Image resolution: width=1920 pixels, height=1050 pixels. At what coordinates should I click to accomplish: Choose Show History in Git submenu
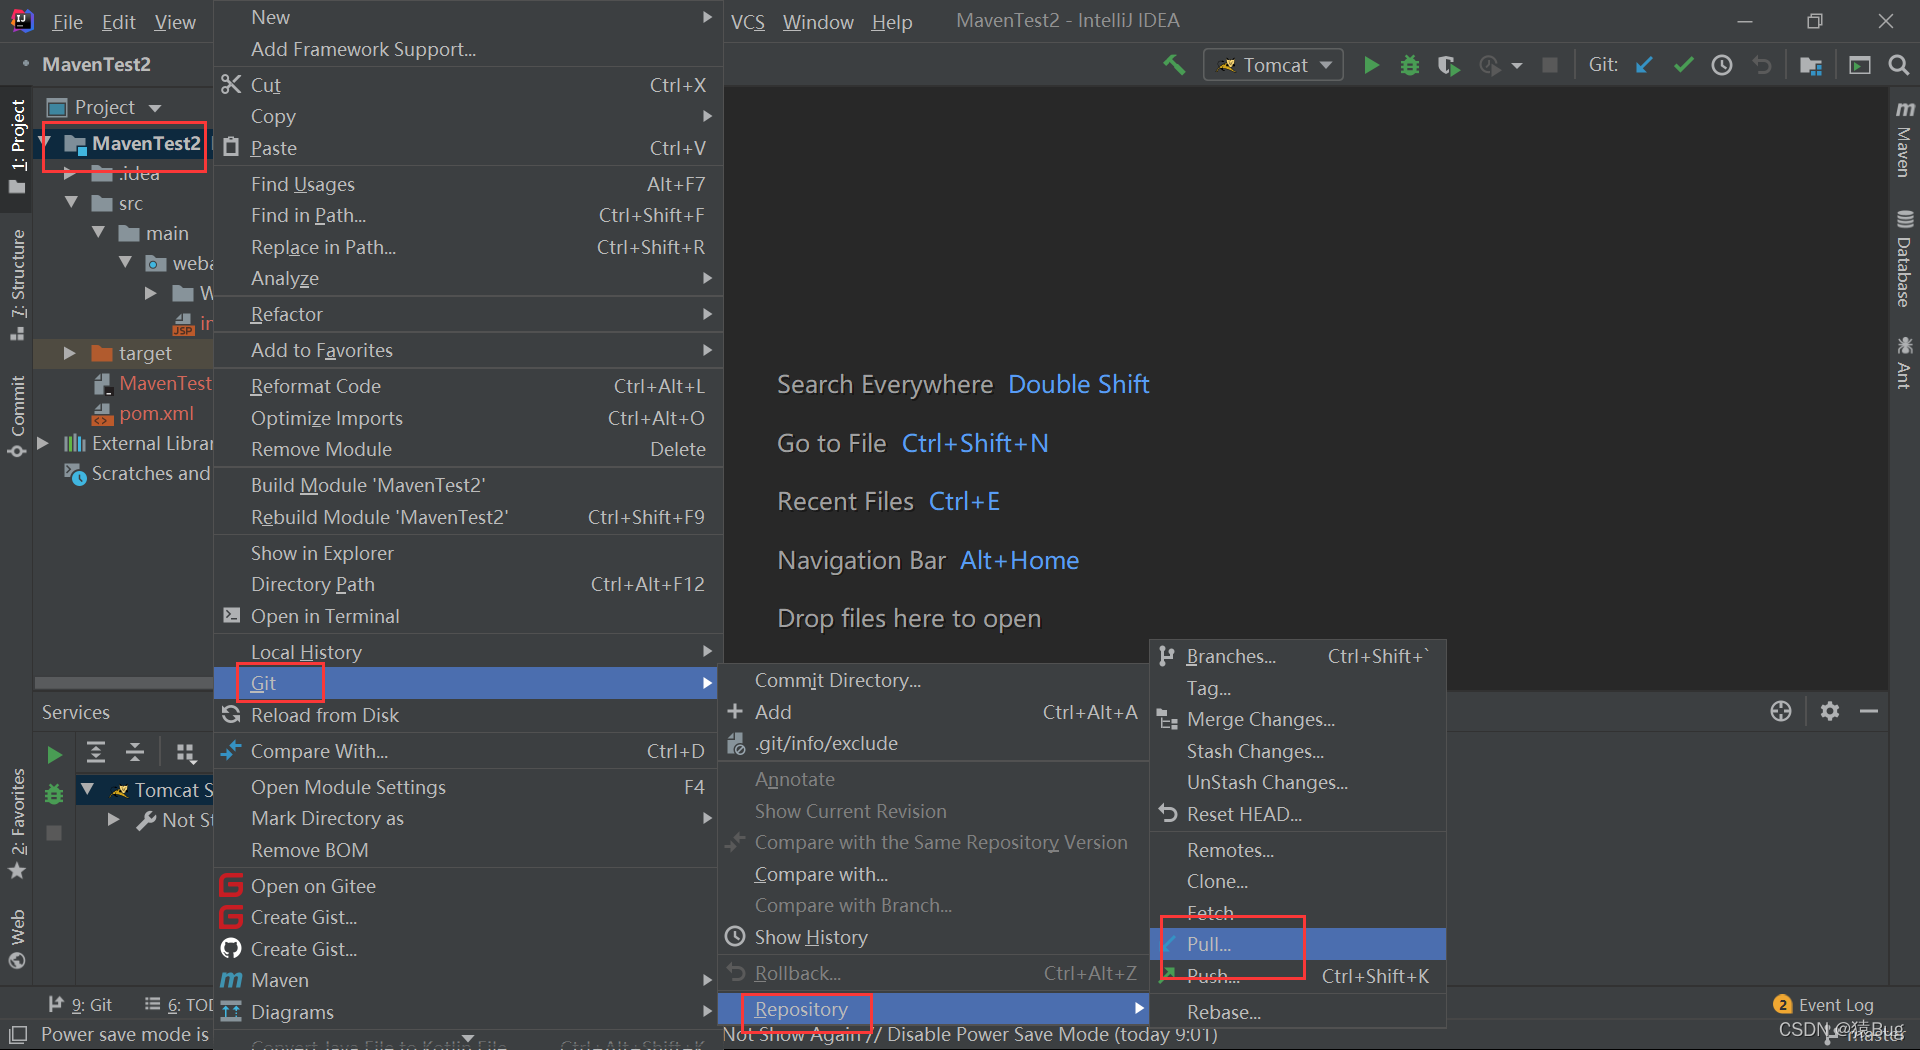pos(933,937)
